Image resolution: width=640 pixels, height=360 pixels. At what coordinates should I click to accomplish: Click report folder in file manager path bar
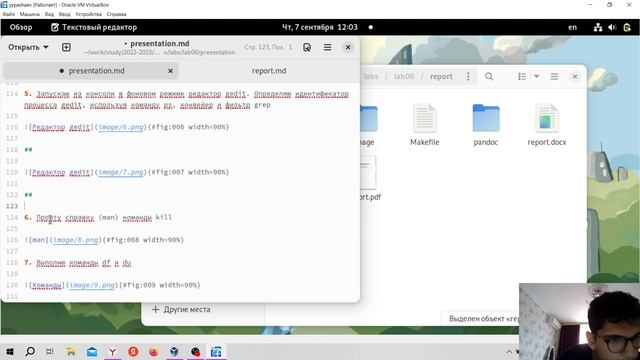point(441,76)
